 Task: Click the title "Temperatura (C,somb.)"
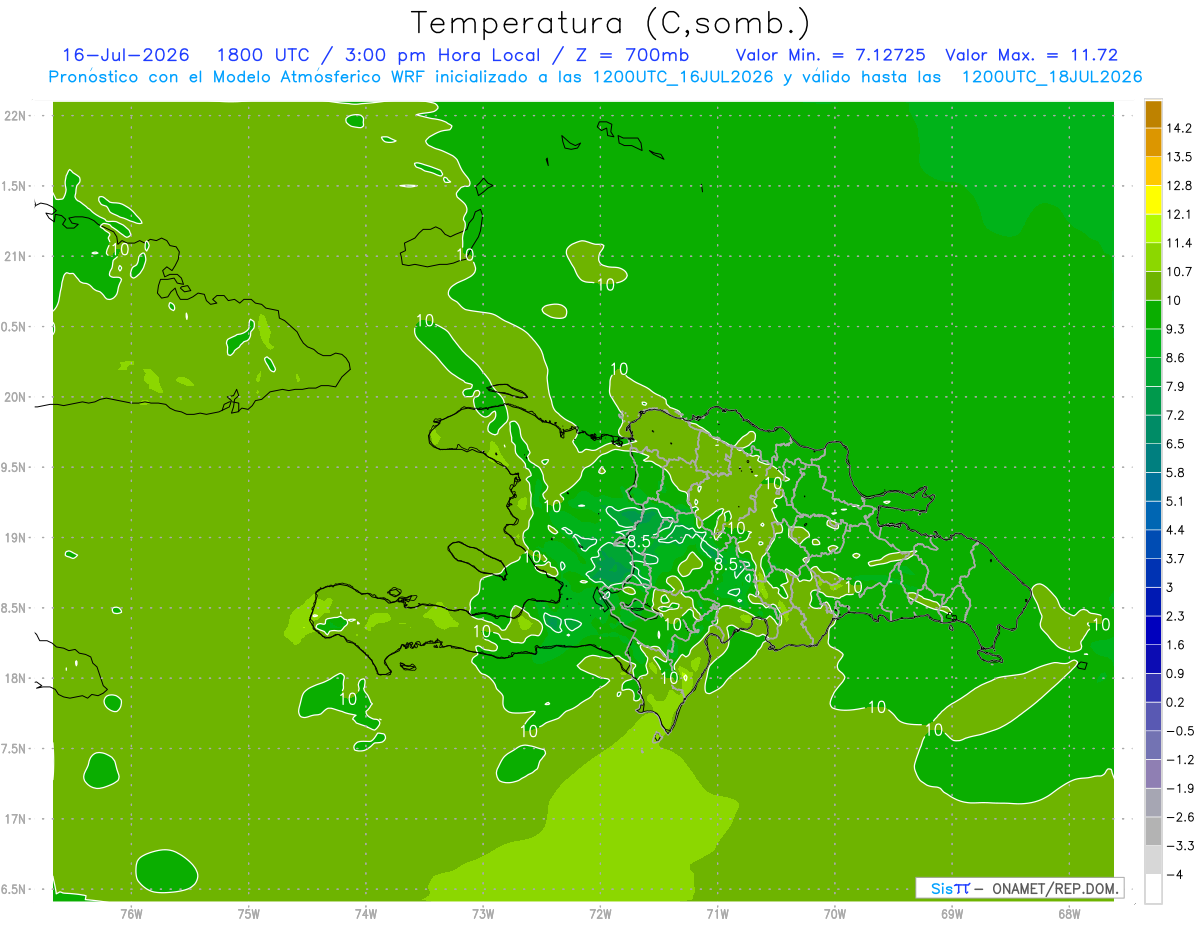611,22
